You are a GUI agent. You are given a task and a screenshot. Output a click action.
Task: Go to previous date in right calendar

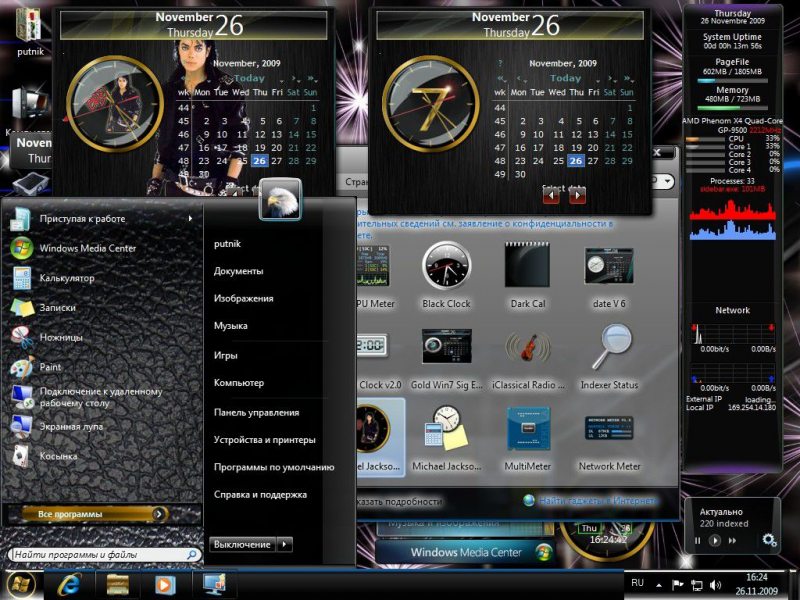551,195
